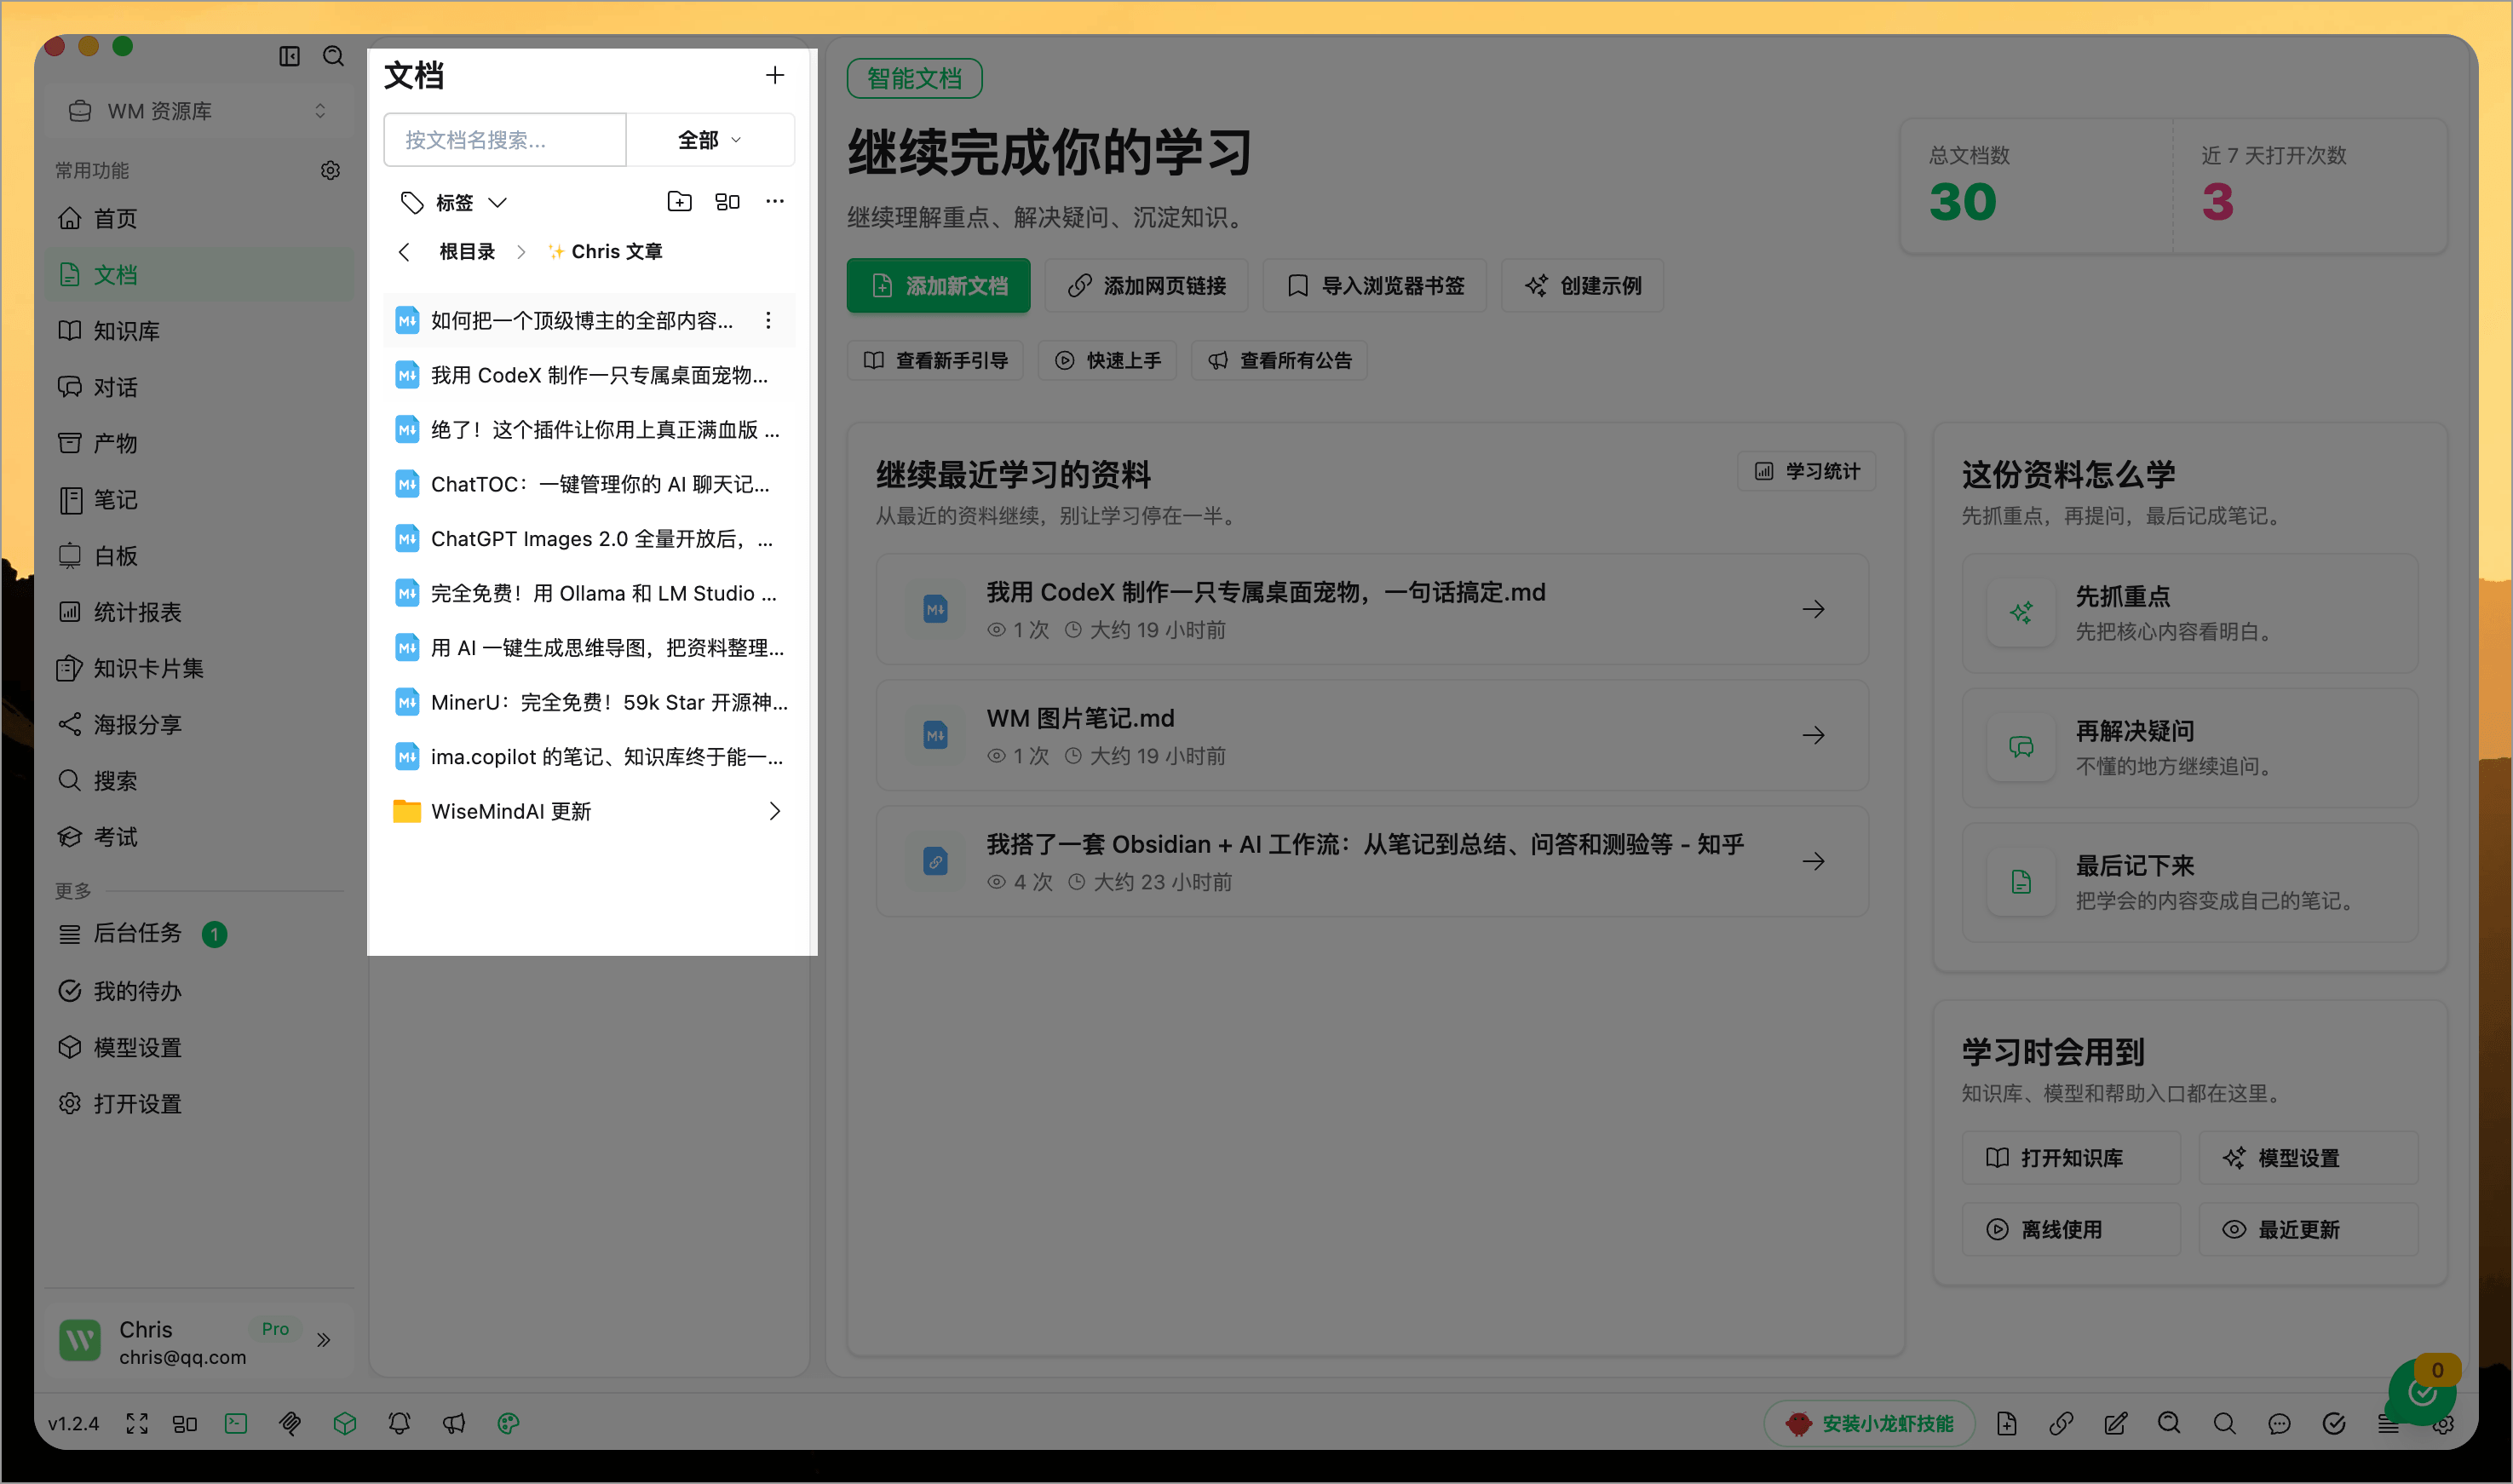Open the 最后记下来 study step card
Screen dimensions: 2513x1484
tap(2190, 883)
